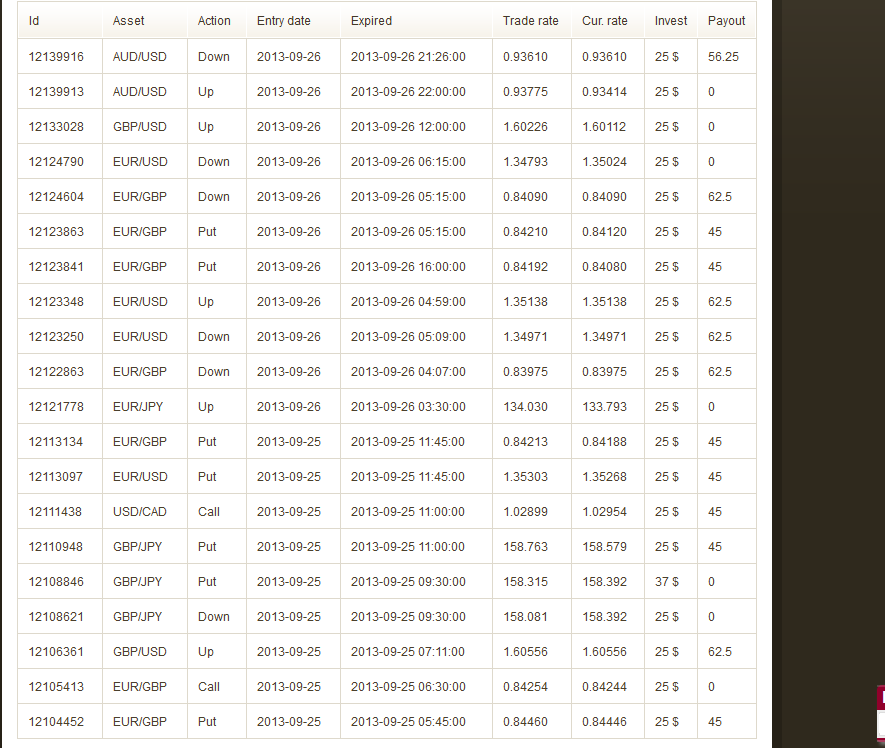Click expiry 2013-09-26 12:00:00
Screen dimensions: 885x748
[408, 126]
